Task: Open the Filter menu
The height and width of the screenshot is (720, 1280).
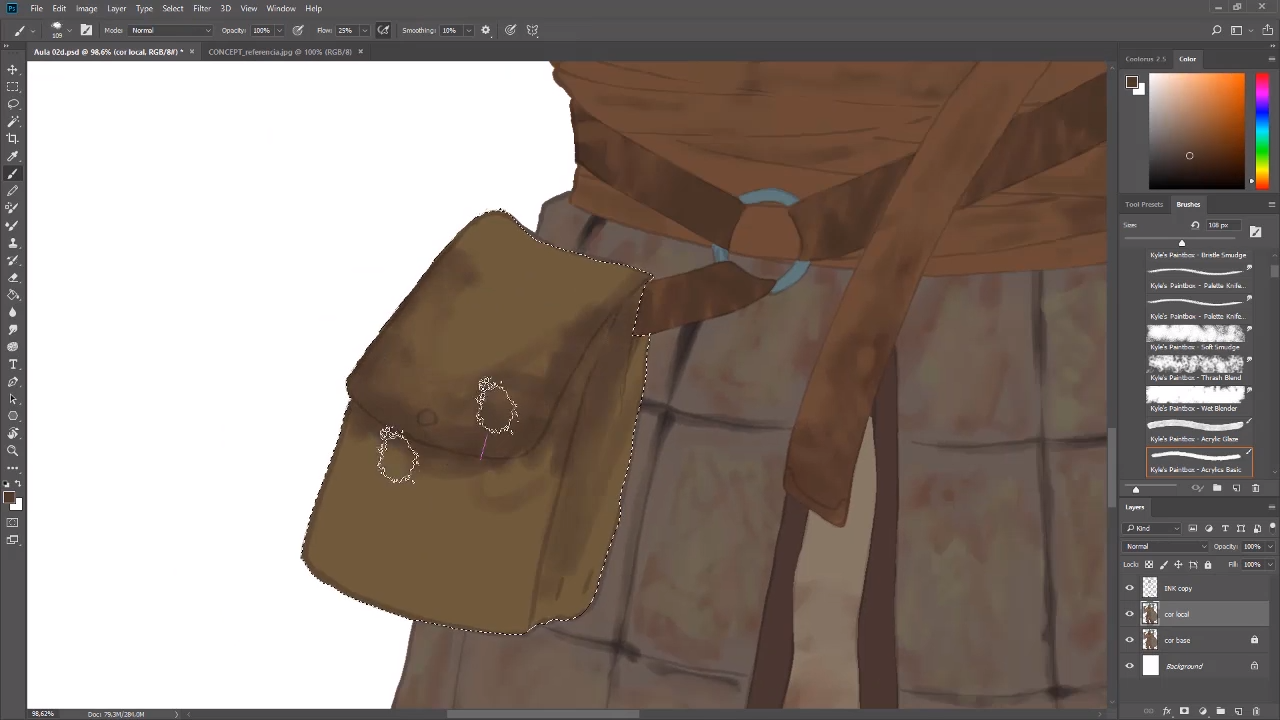Action: point(202,8)
